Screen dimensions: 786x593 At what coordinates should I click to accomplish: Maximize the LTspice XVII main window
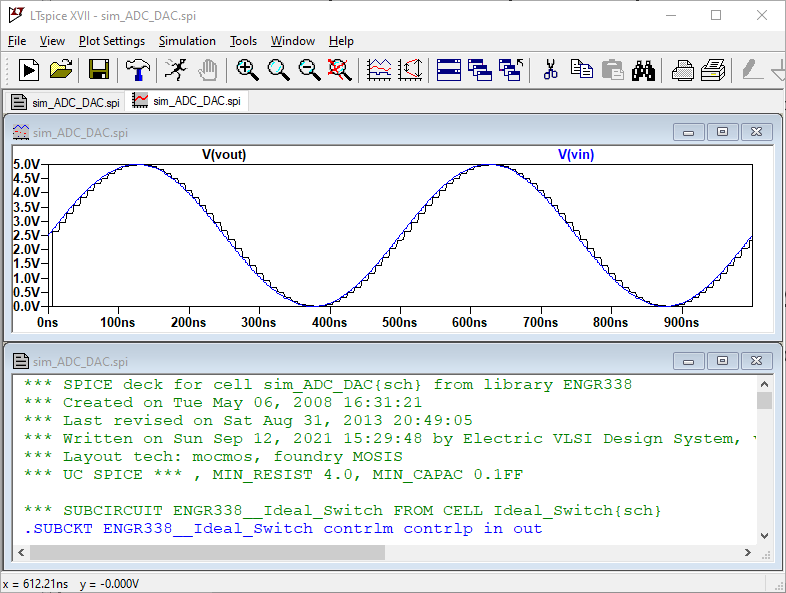click(x=716, y=16)
